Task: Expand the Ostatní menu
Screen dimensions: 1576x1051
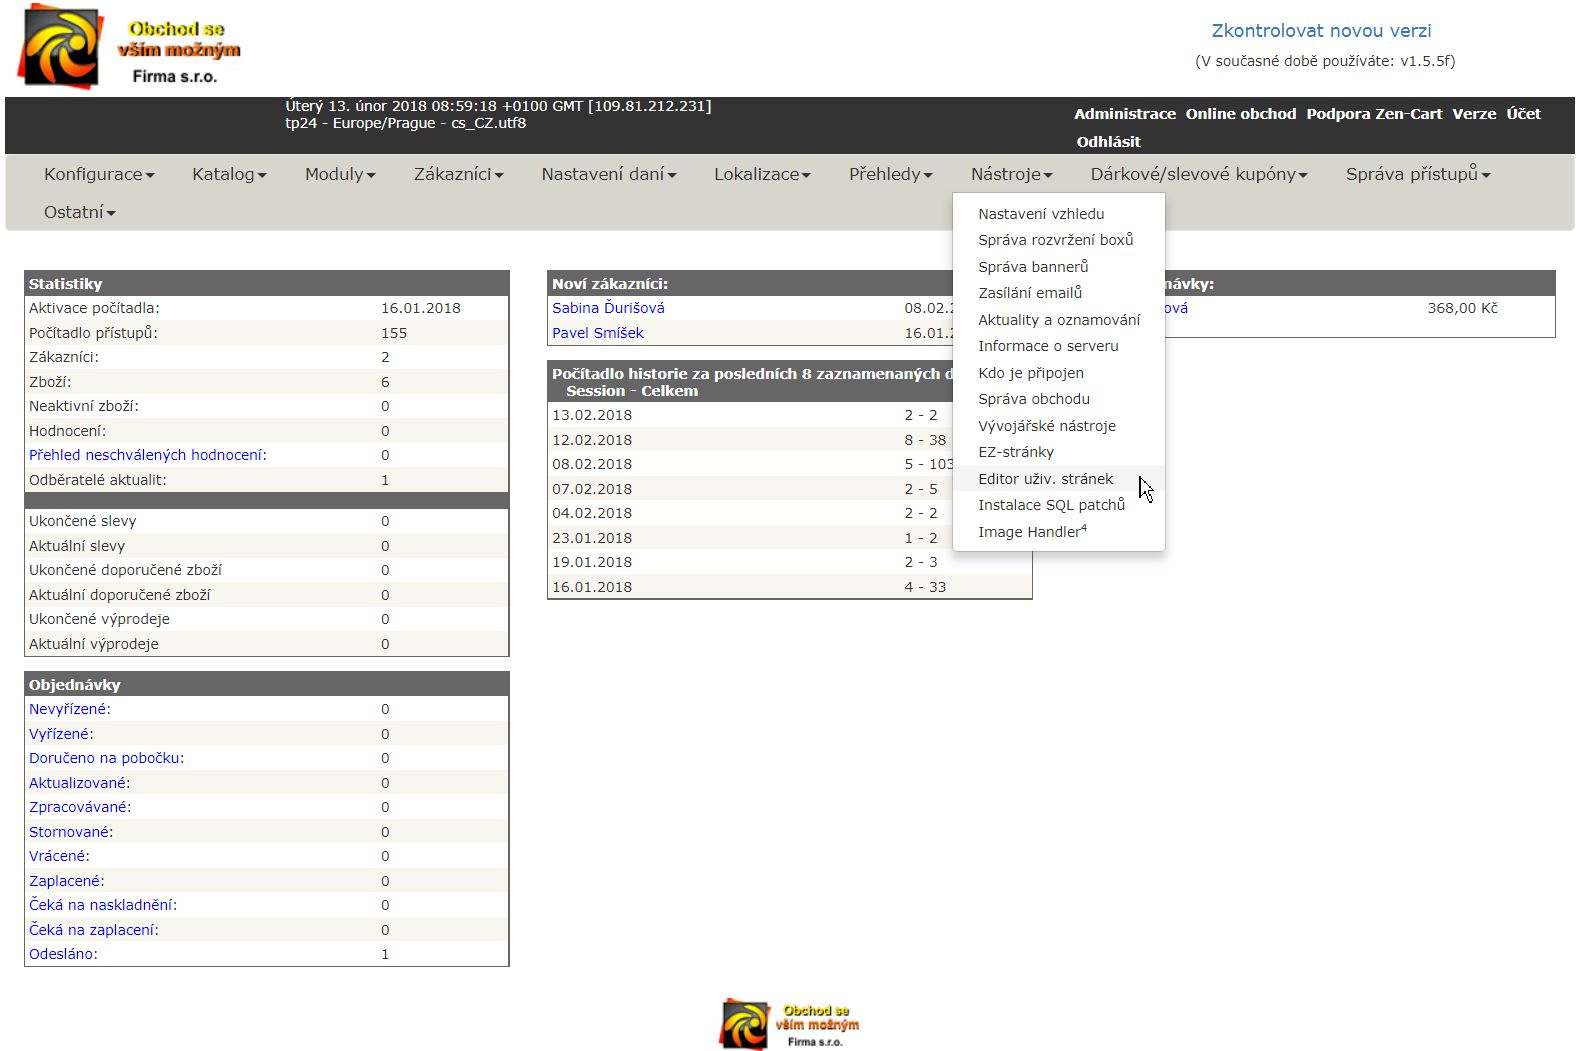Action: click(x=79, y=212)
